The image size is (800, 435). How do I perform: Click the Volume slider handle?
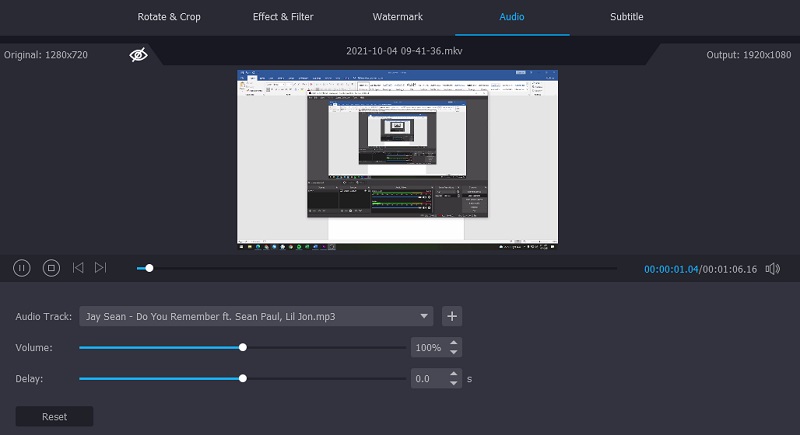click(x=243, y=348)
